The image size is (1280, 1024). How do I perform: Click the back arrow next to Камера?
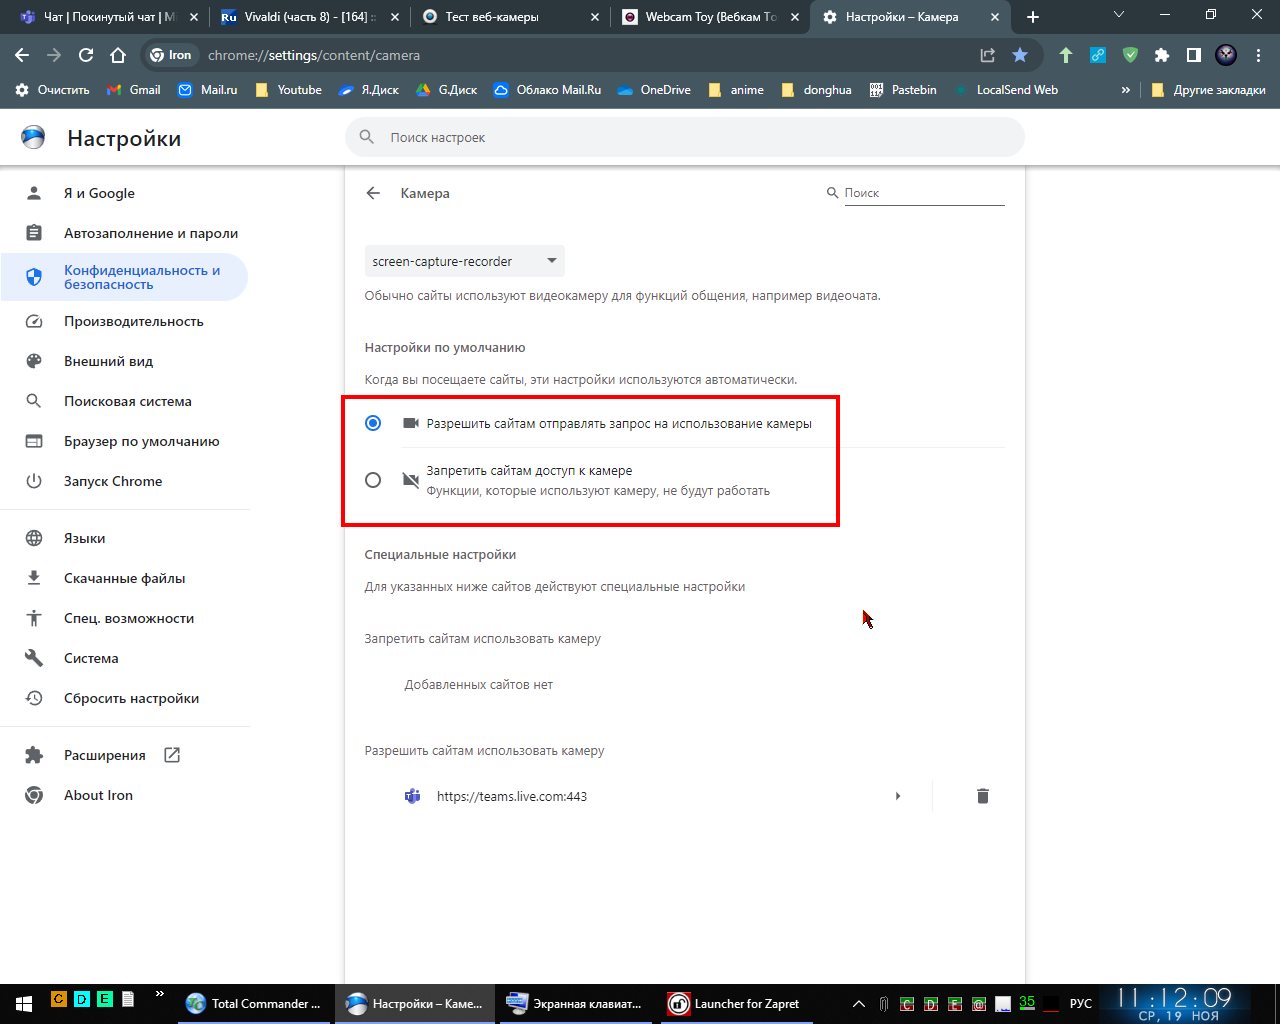(373, 193)
